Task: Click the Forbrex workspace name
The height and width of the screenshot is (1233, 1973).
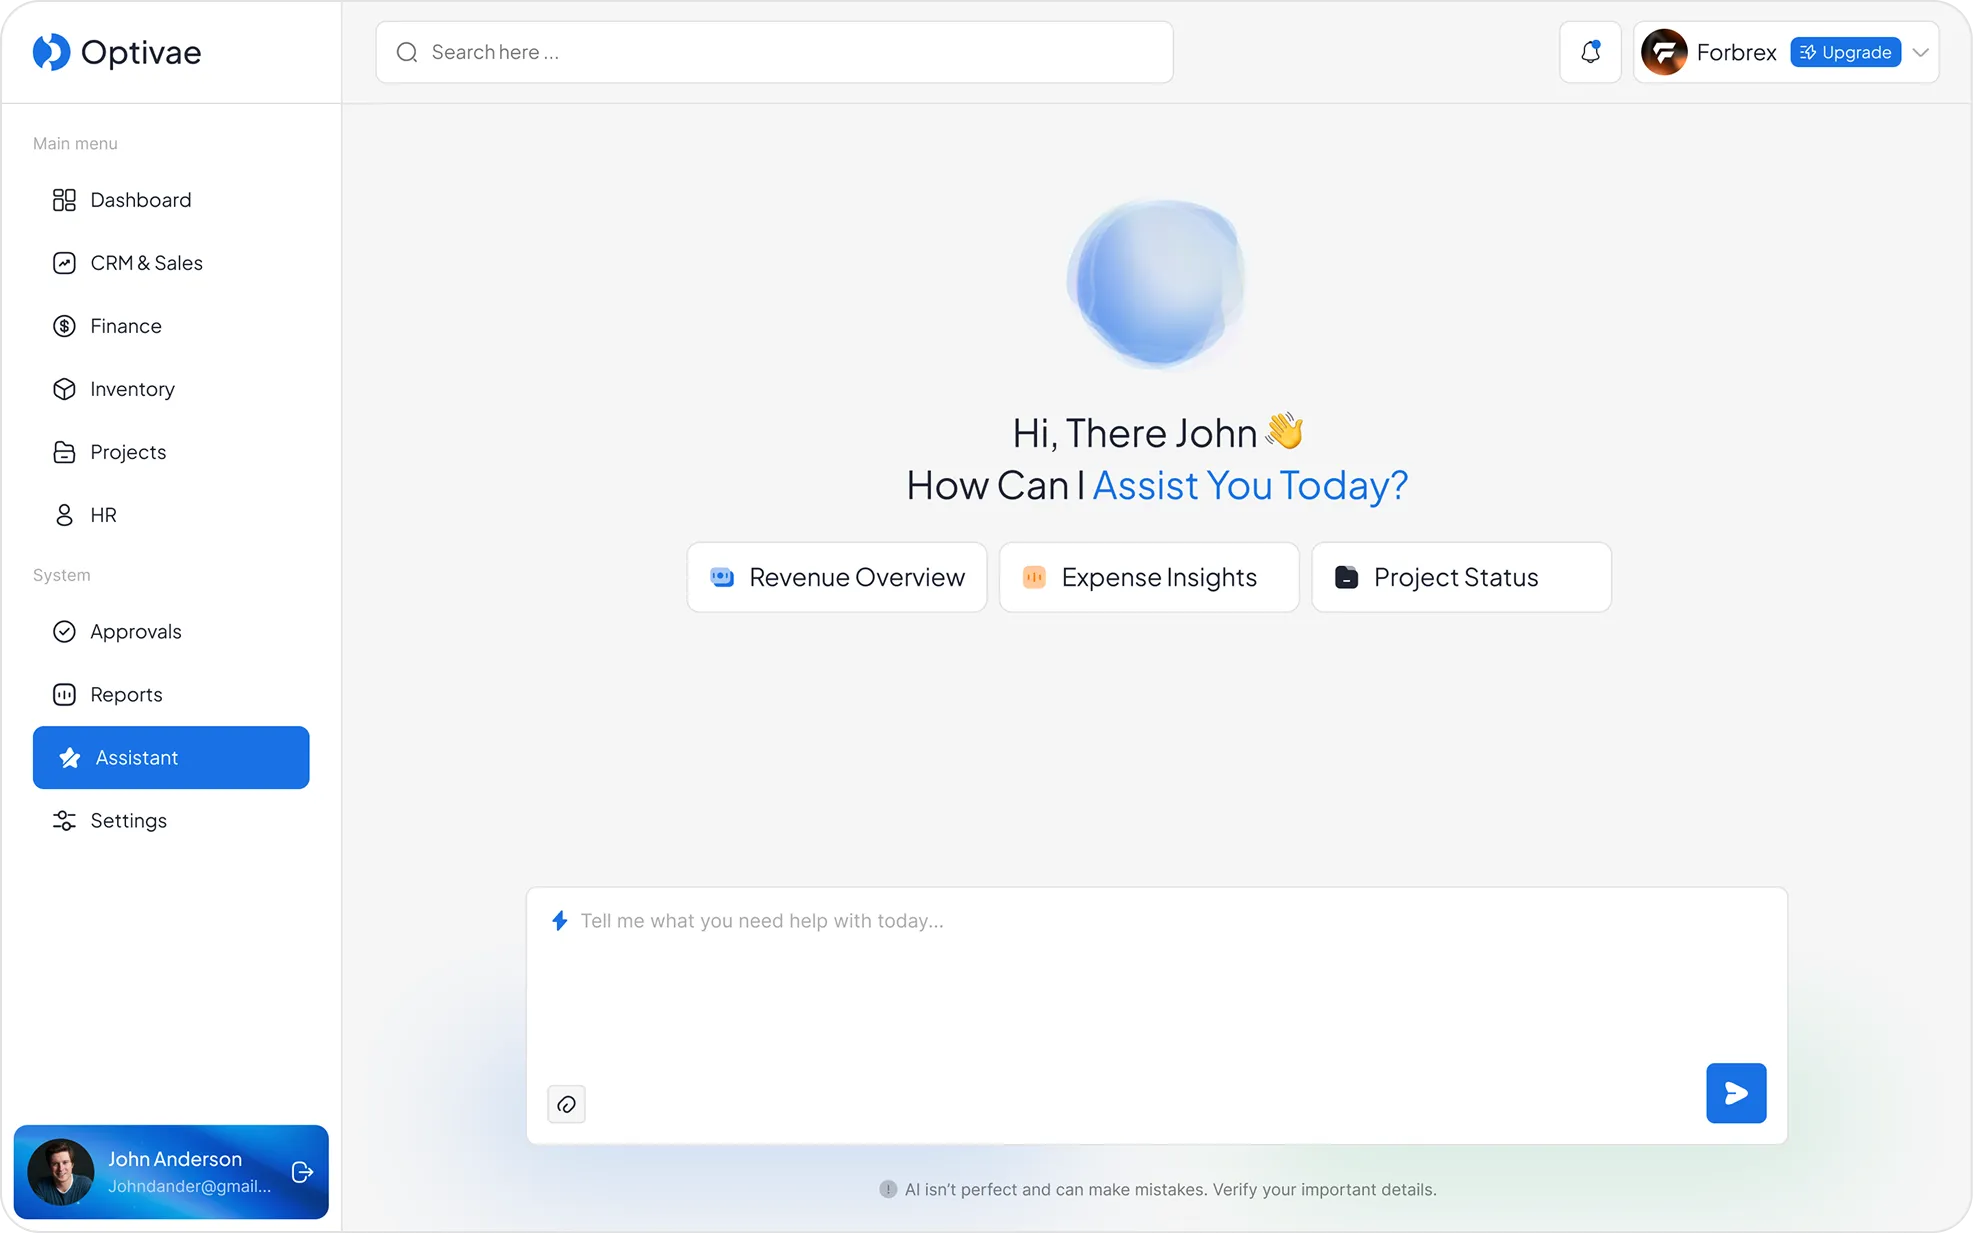Action: [x=1736, y=52]
